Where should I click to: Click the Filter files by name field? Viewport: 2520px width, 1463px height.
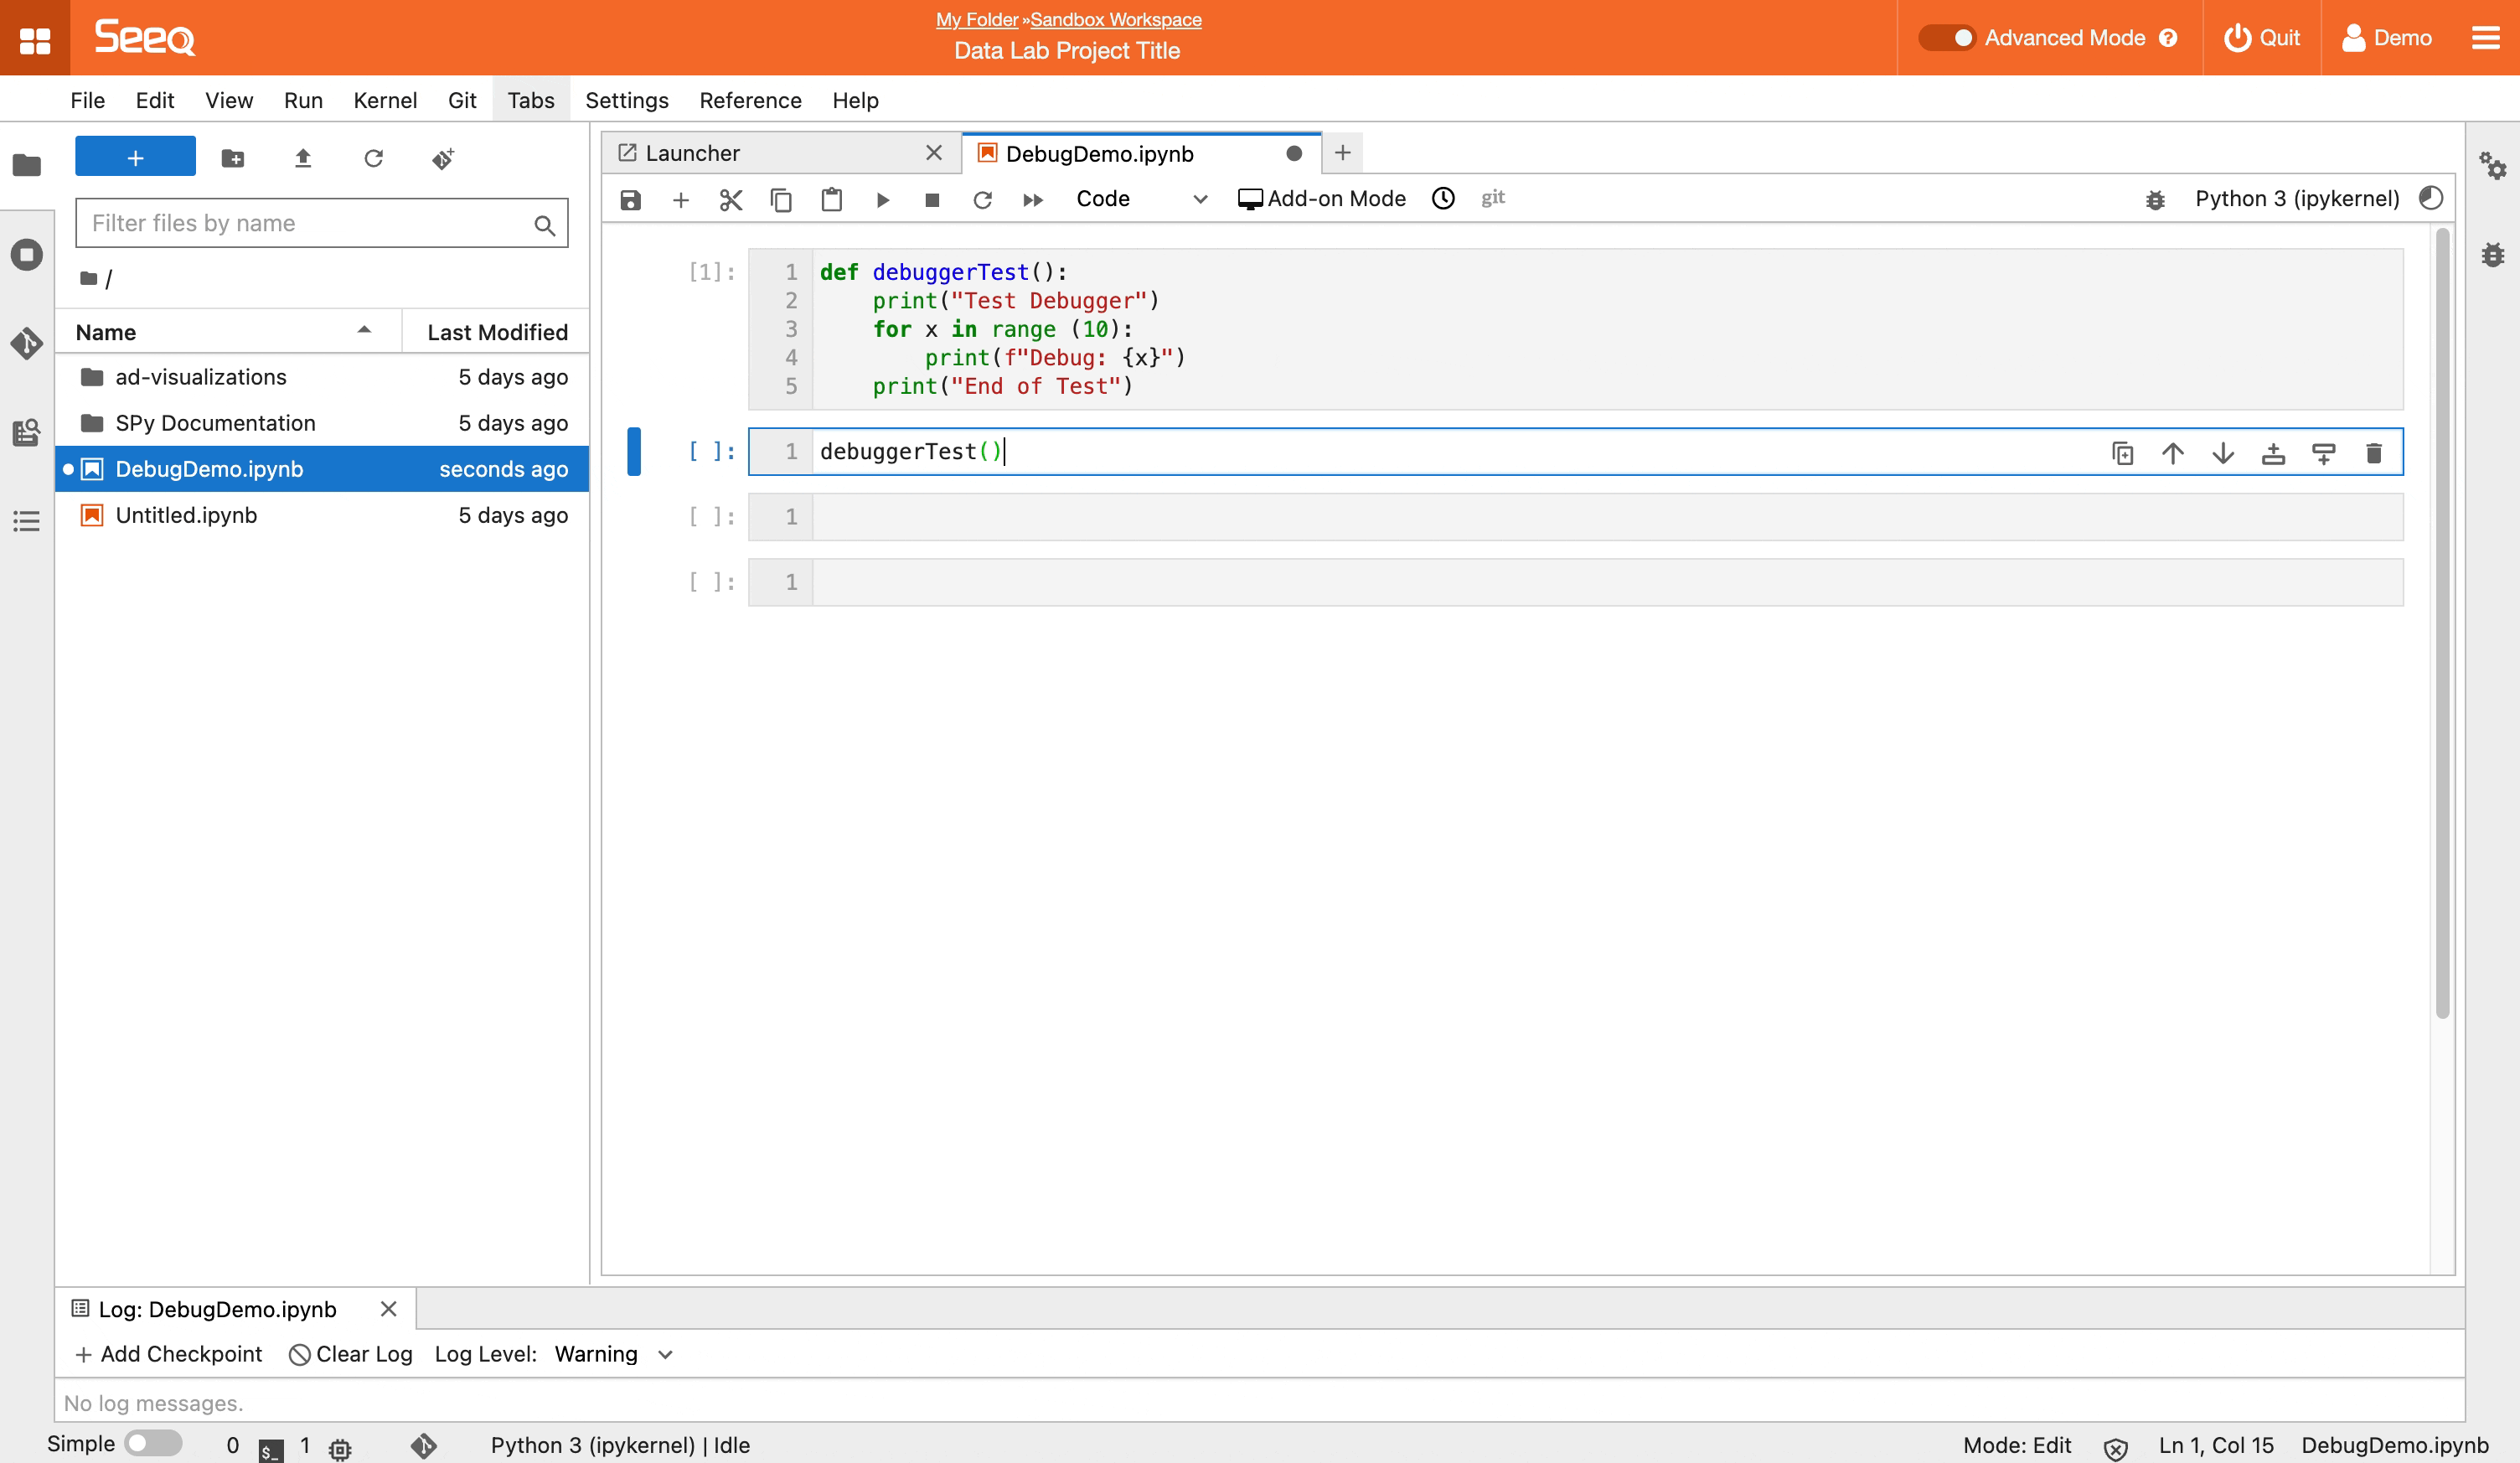310,223
